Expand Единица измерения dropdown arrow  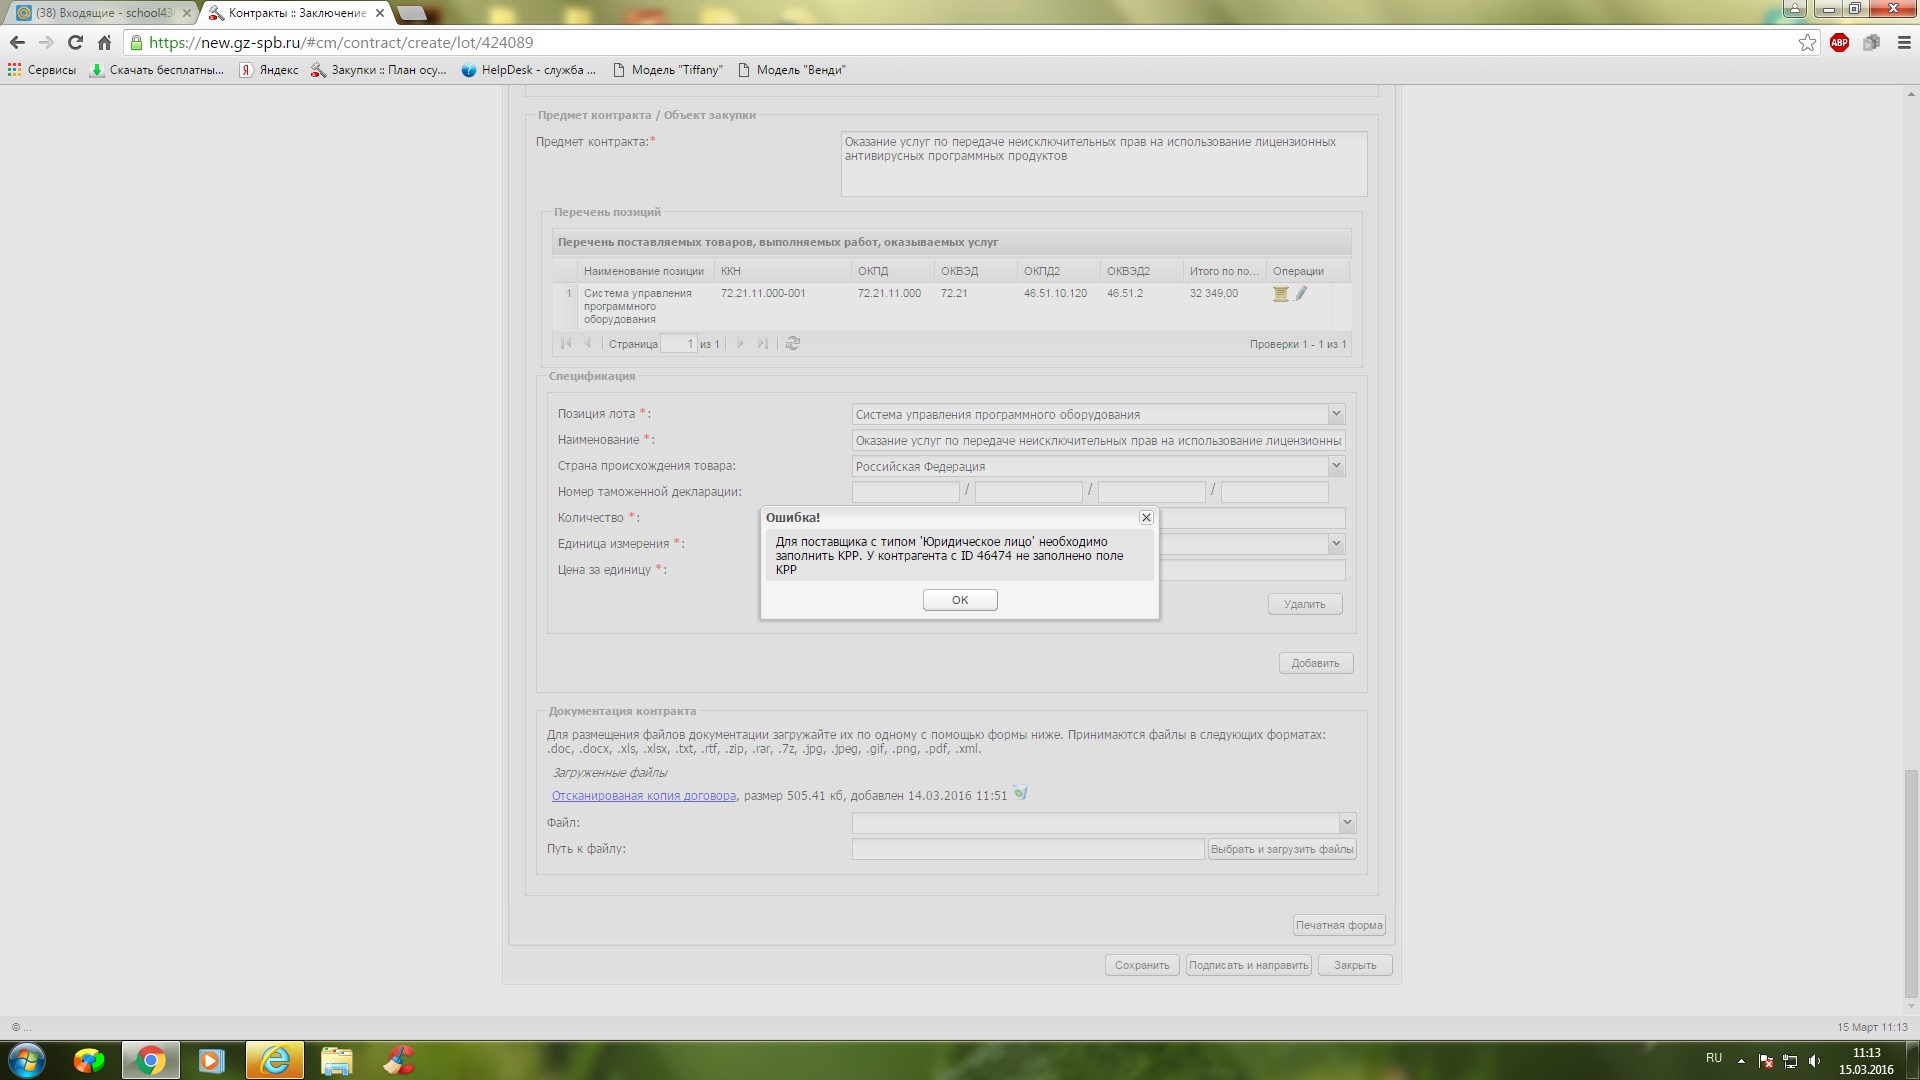(1336, 544)
